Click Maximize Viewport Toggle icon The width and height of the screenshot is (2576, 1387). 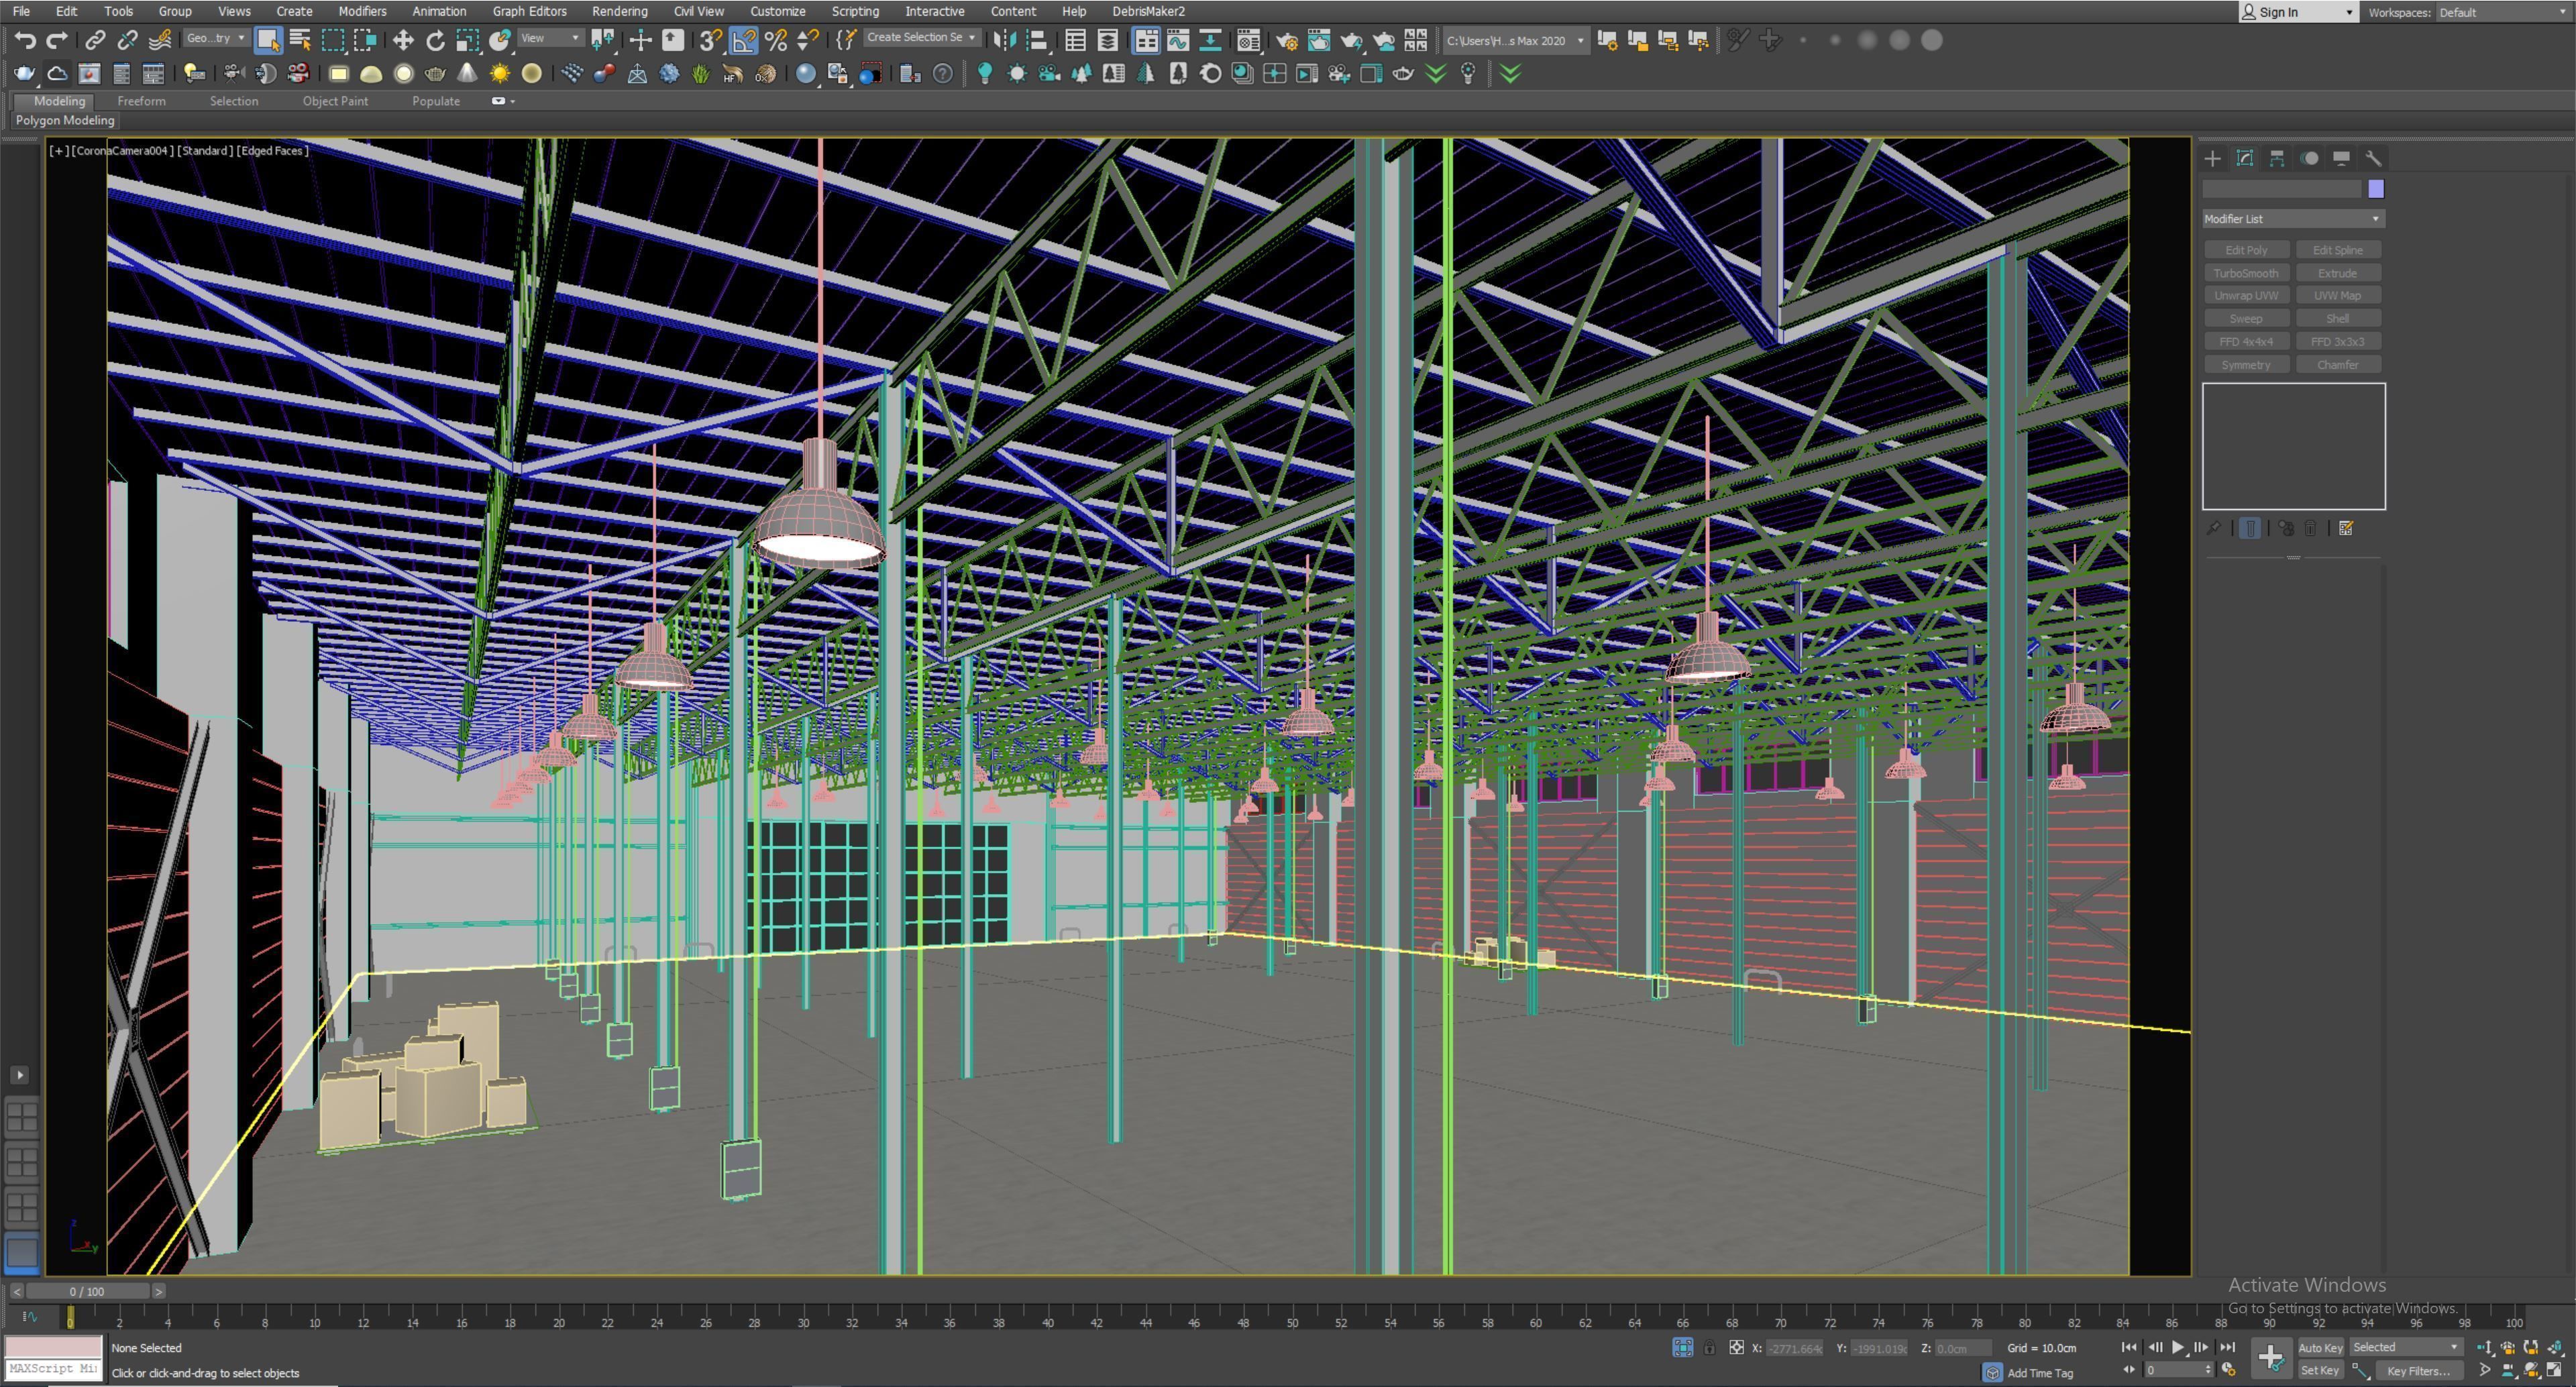click(2556, 1370)
